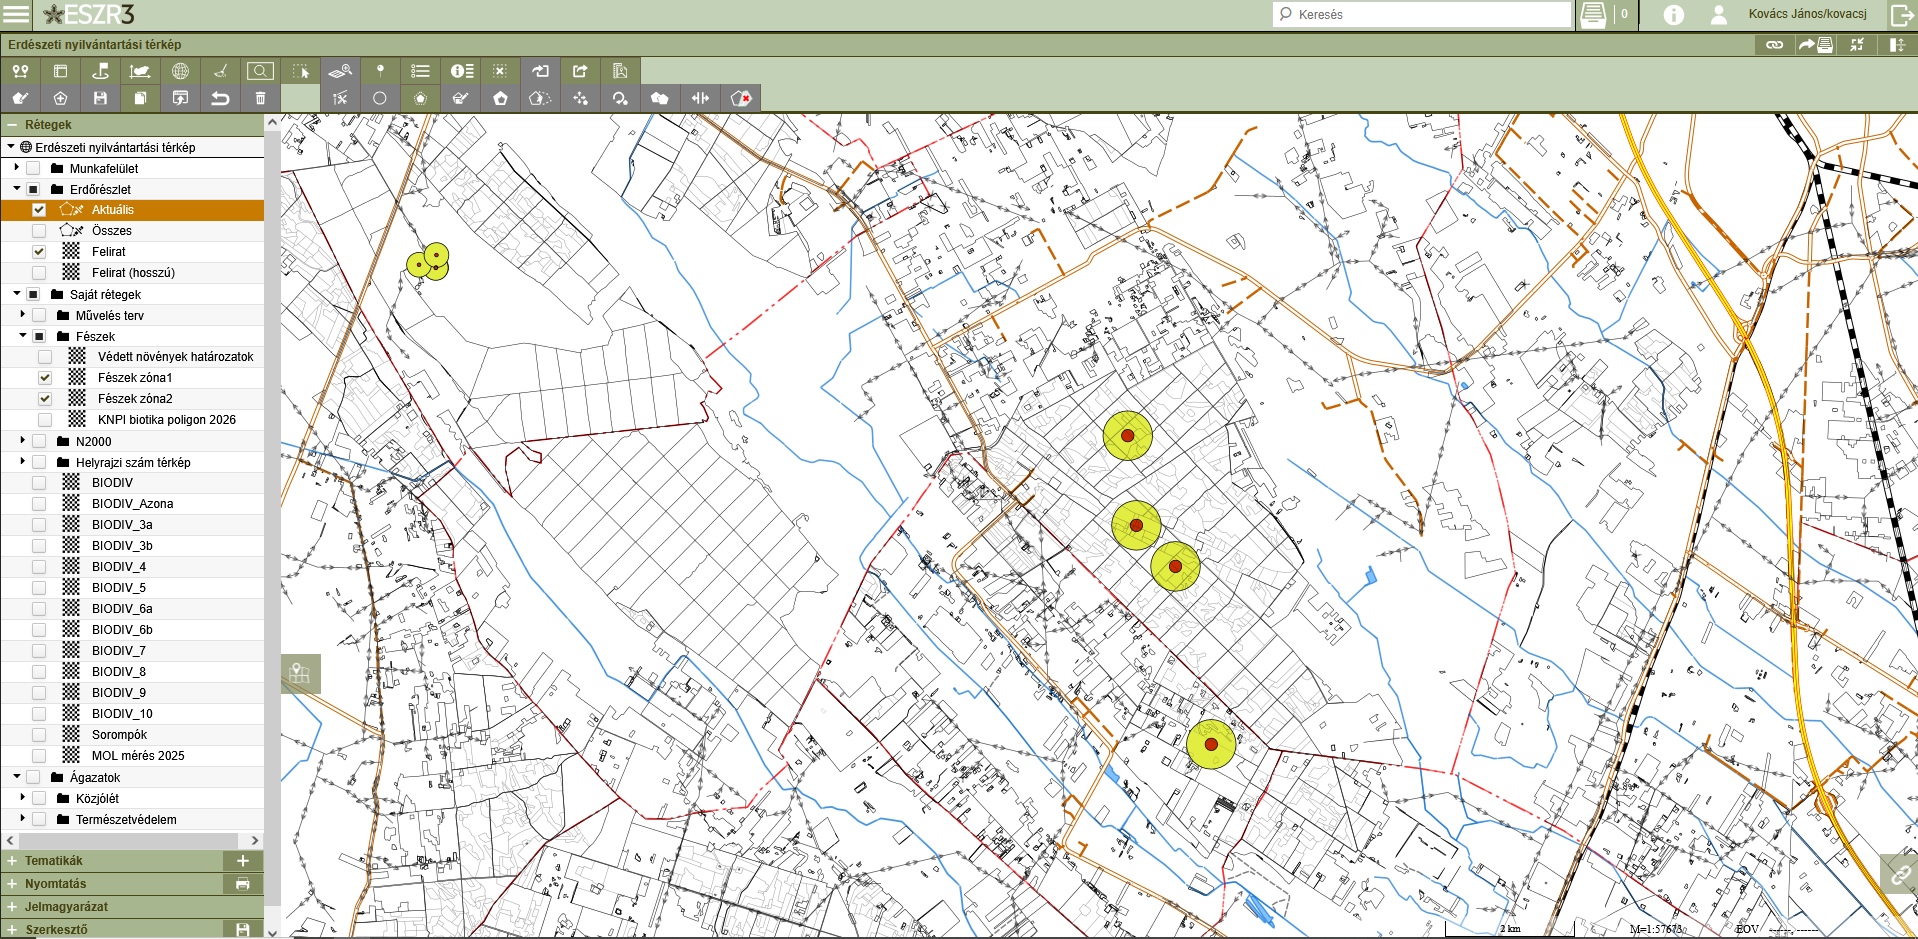This screenshot has width=1918, height=939.
Task: Expand the Művelés terv folder
Action: coord(23,315)
